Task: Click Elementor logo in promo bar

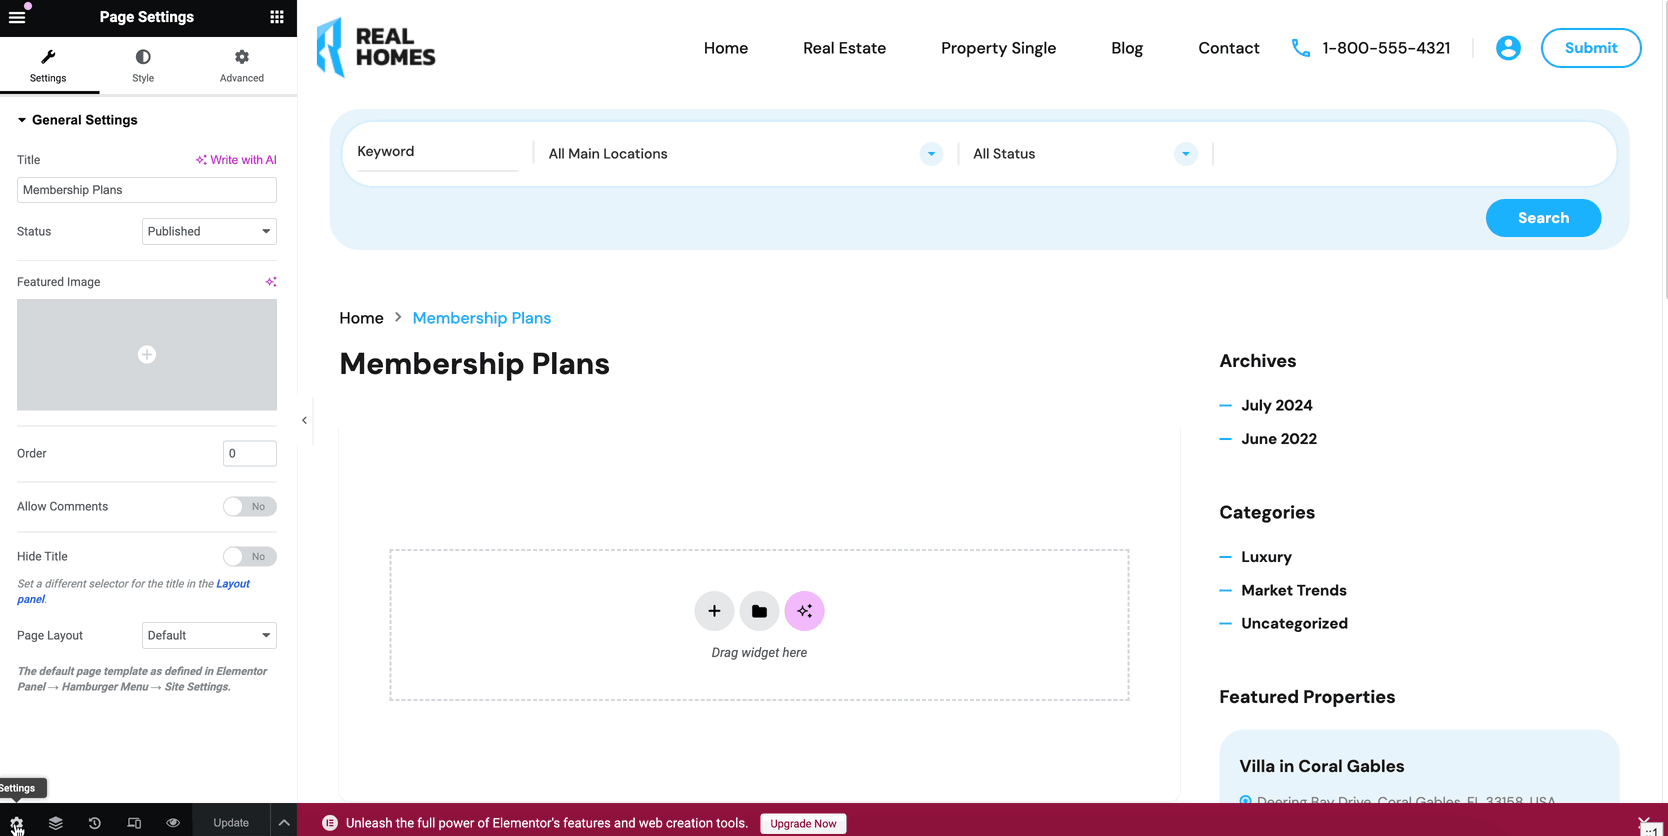Action: (x=330, y=823)
